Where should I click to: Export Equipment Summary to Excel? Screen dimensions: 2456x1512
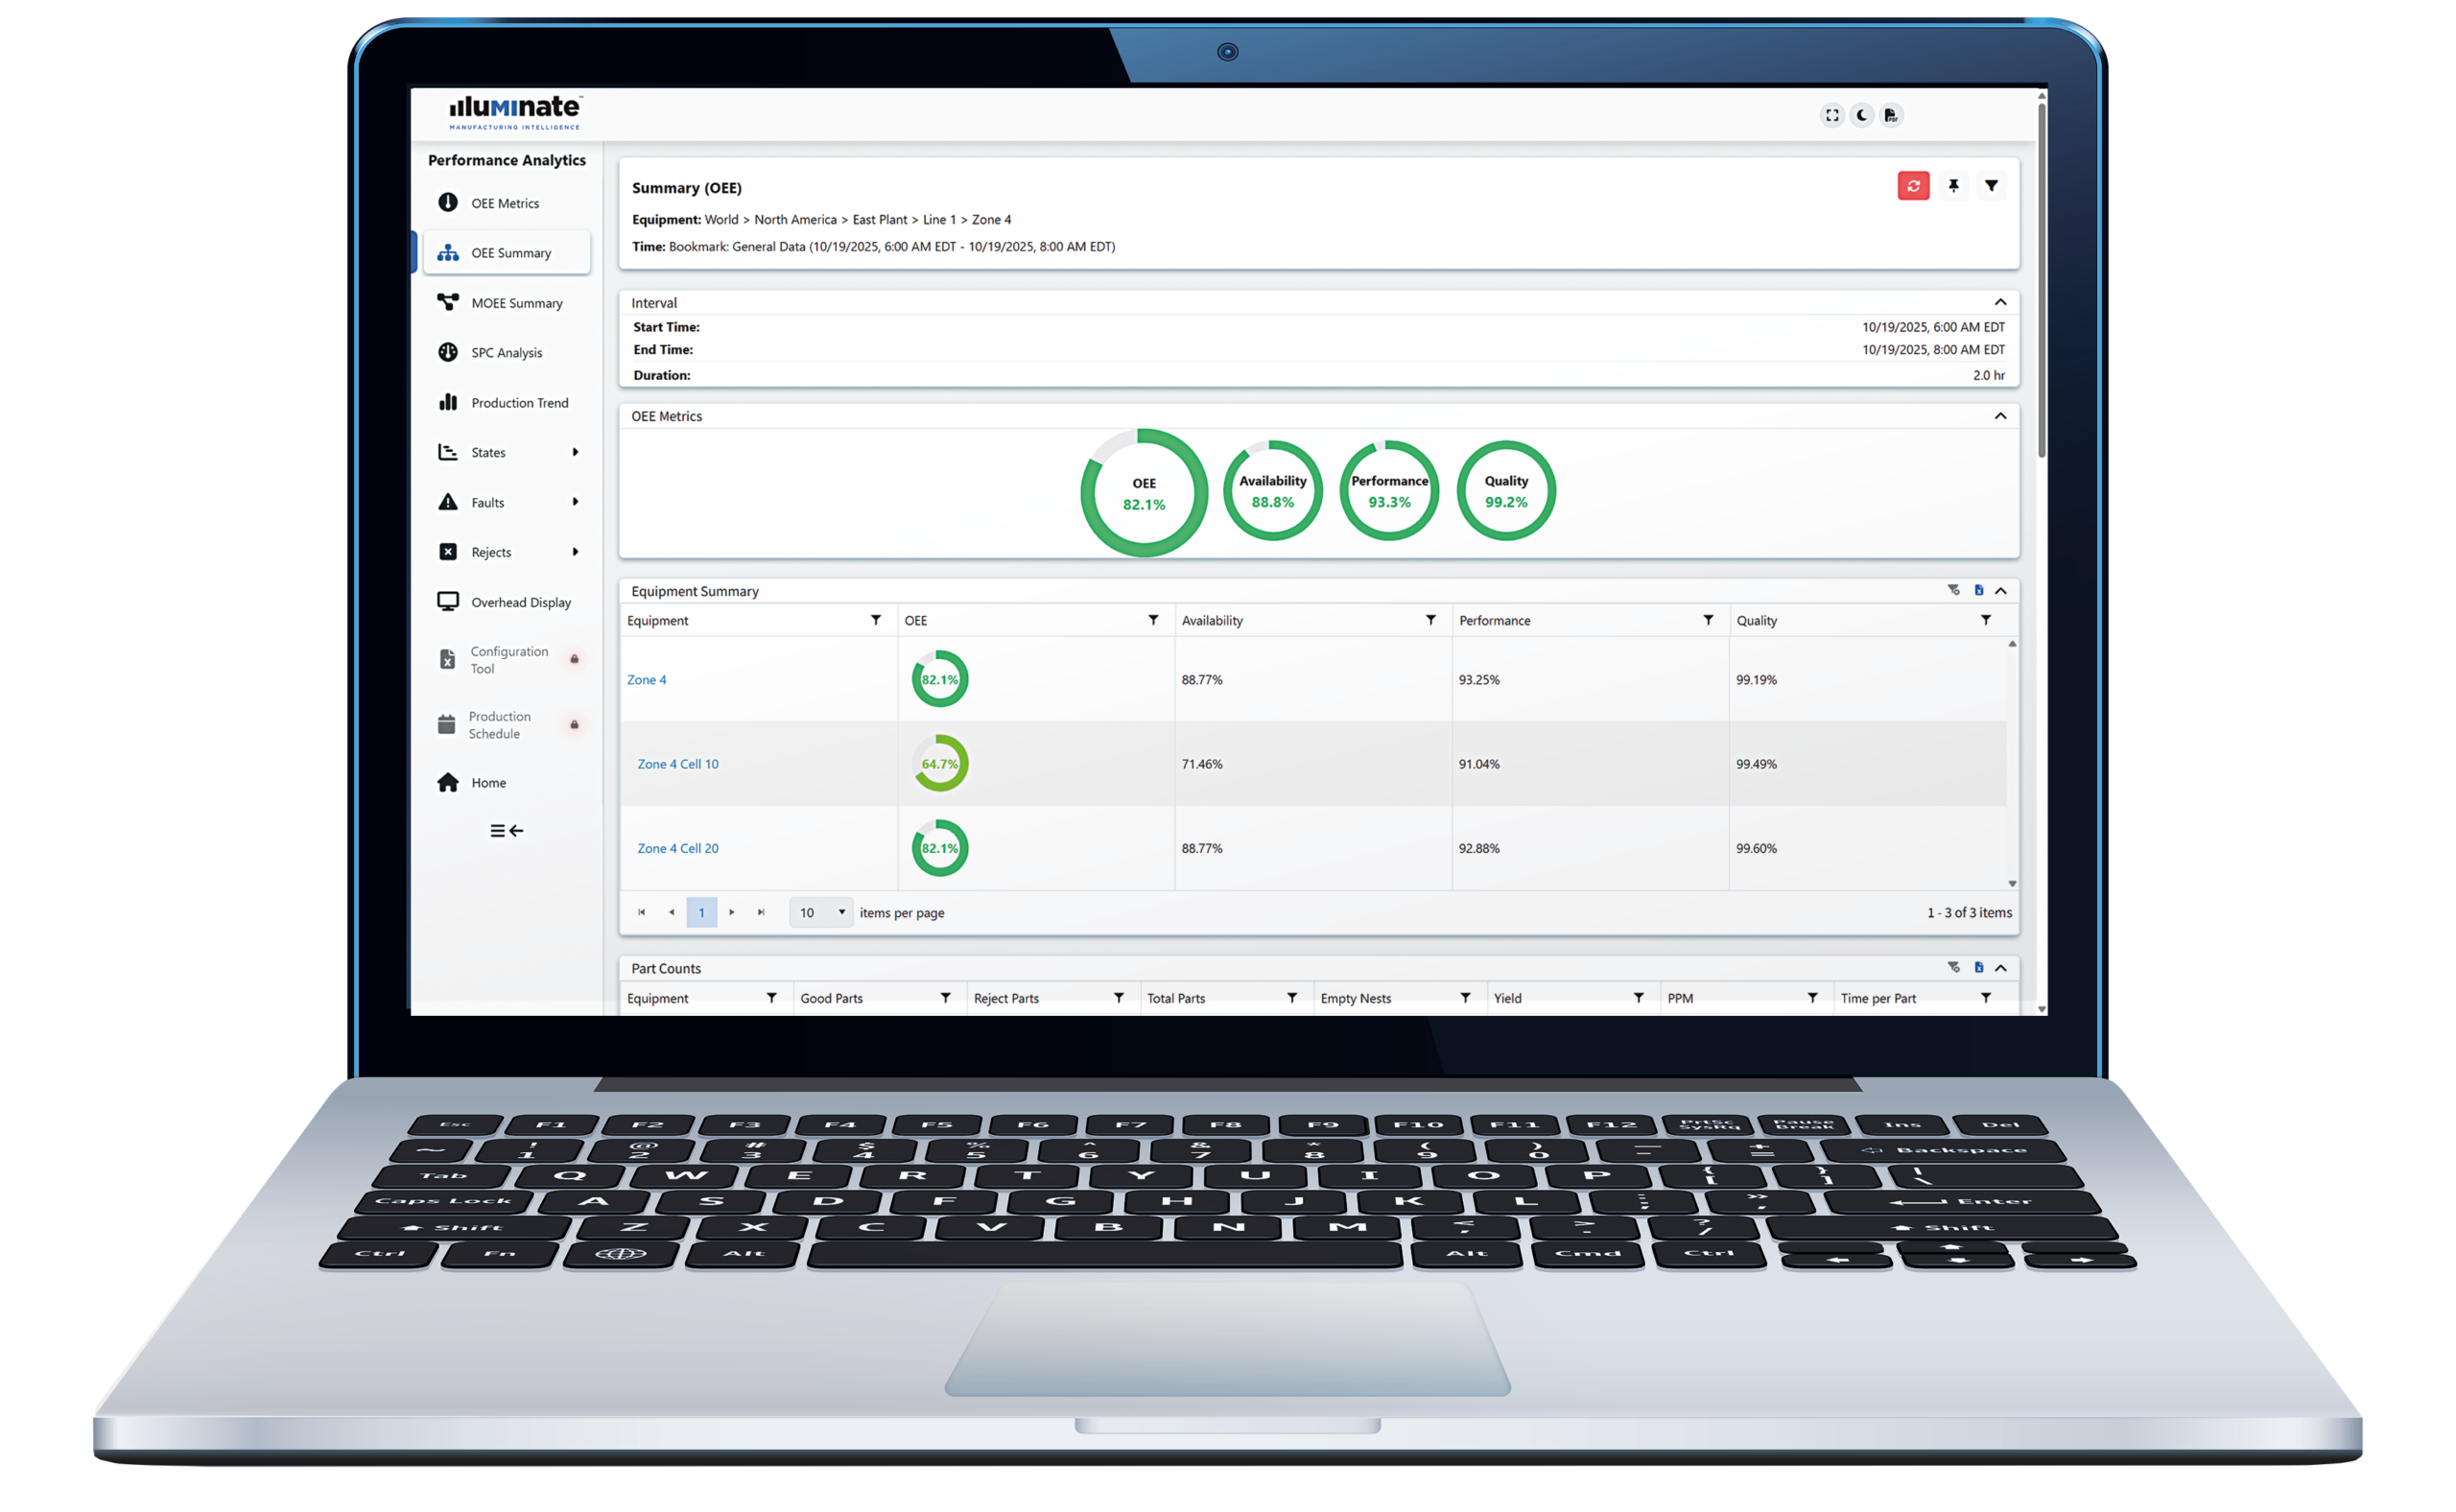click(x=1978, y=590)
